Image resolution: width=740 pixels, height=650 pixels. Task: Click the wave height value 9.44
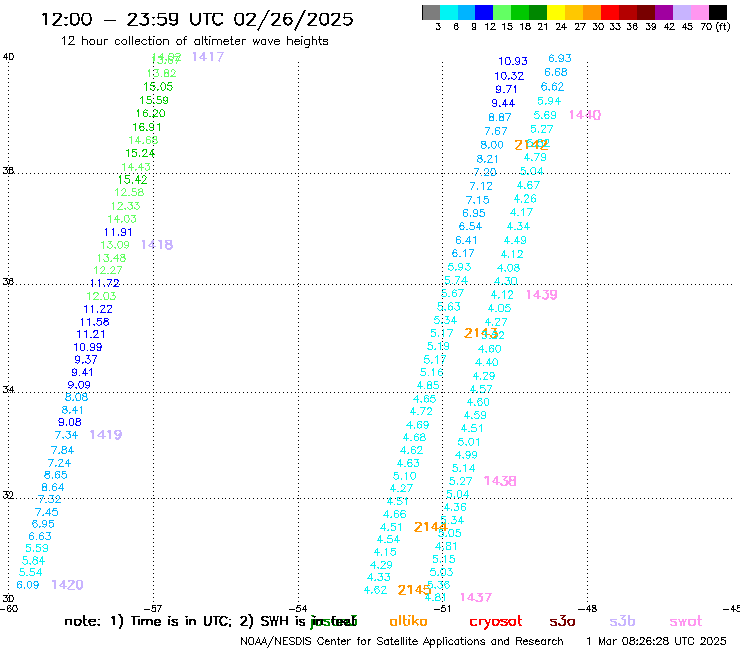point(503,103)
